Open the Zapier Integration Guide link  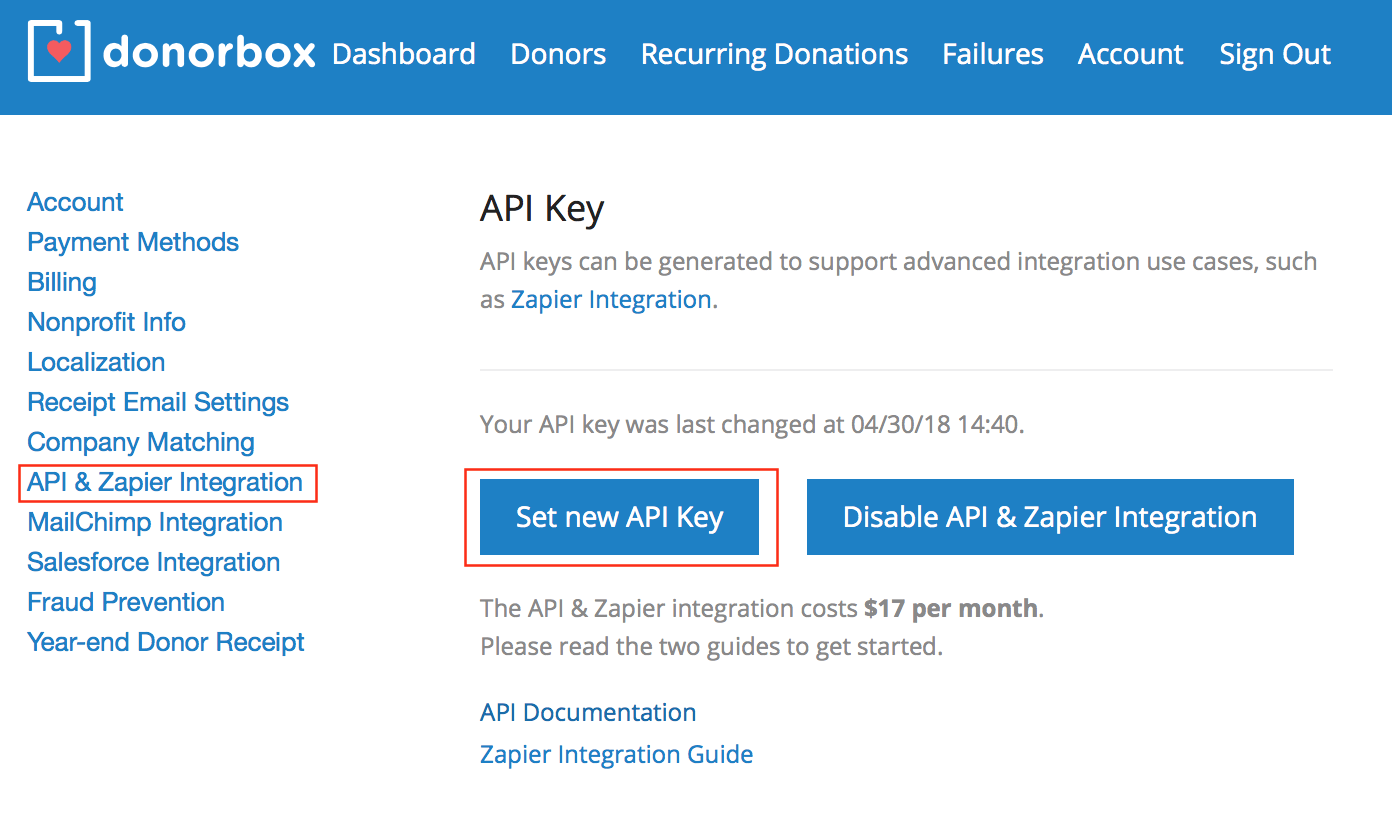coord(616,754)
